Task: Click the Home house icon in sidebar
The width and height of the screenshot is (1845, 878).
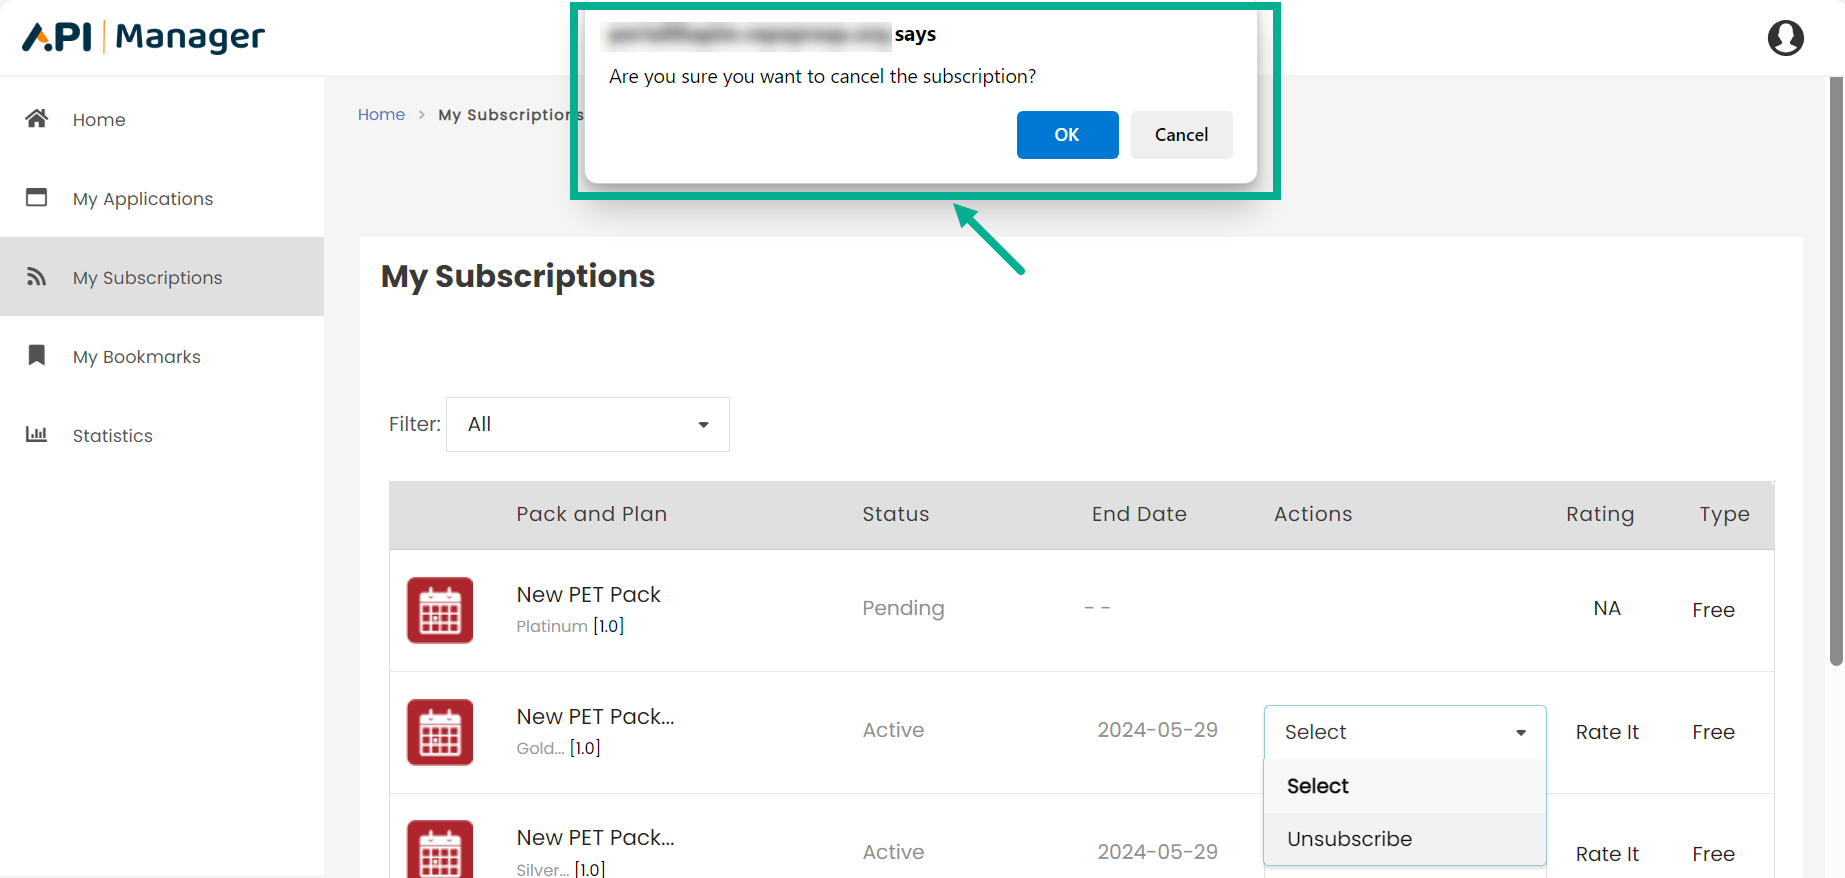Action: click(x=37, y=119)
